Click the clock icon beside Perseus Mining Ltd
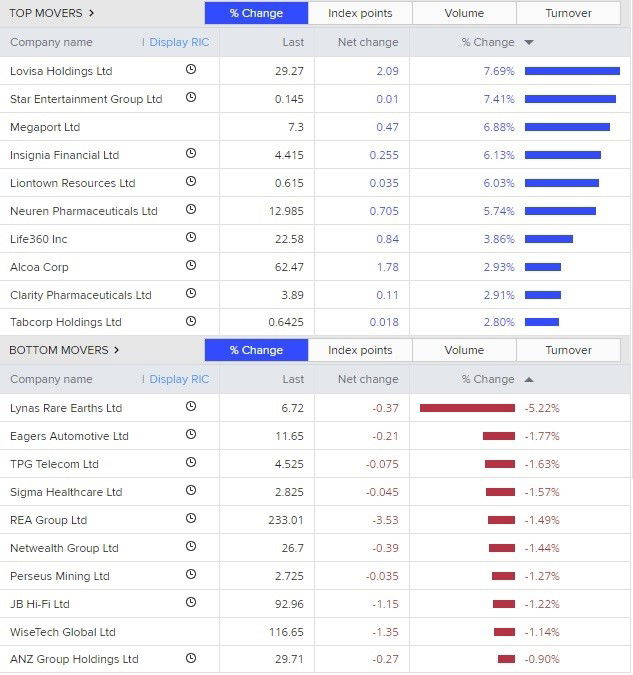The height and width of the screenshot is (675, 633). click(191, 574)
